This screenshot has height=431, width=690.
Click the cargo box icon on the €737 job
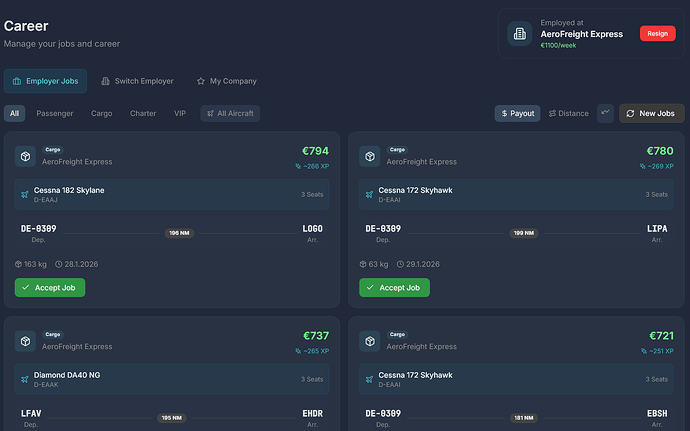[25, 341]
